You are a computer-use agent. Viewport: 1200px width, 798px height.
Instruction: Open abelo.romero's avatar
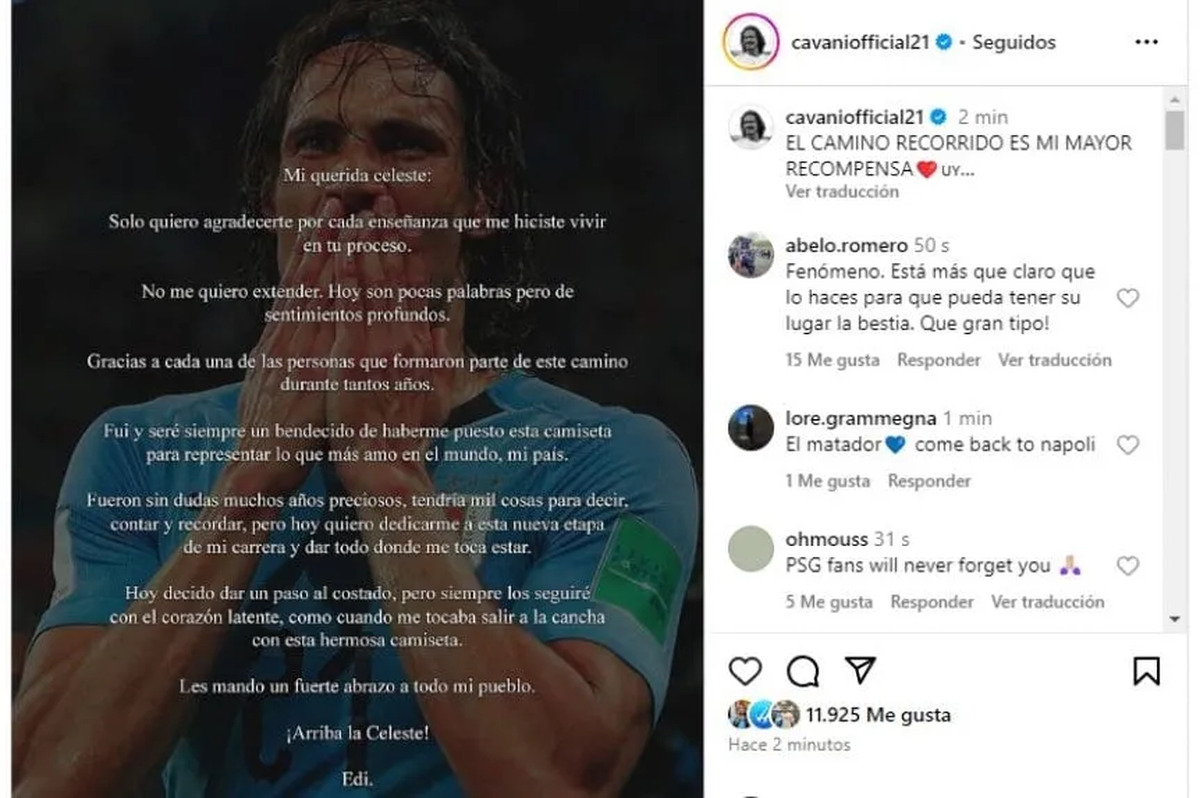click(750, 255)
